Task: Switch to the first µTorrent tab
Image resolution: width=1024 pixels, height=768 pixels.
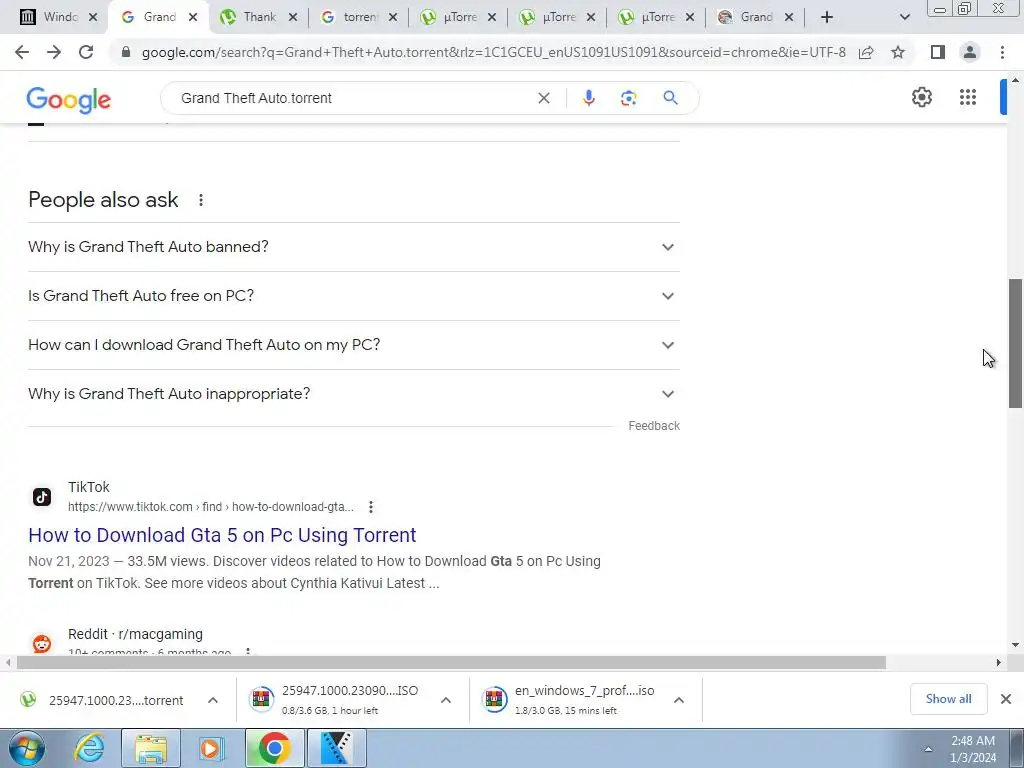Action: (x=458, y=17)
